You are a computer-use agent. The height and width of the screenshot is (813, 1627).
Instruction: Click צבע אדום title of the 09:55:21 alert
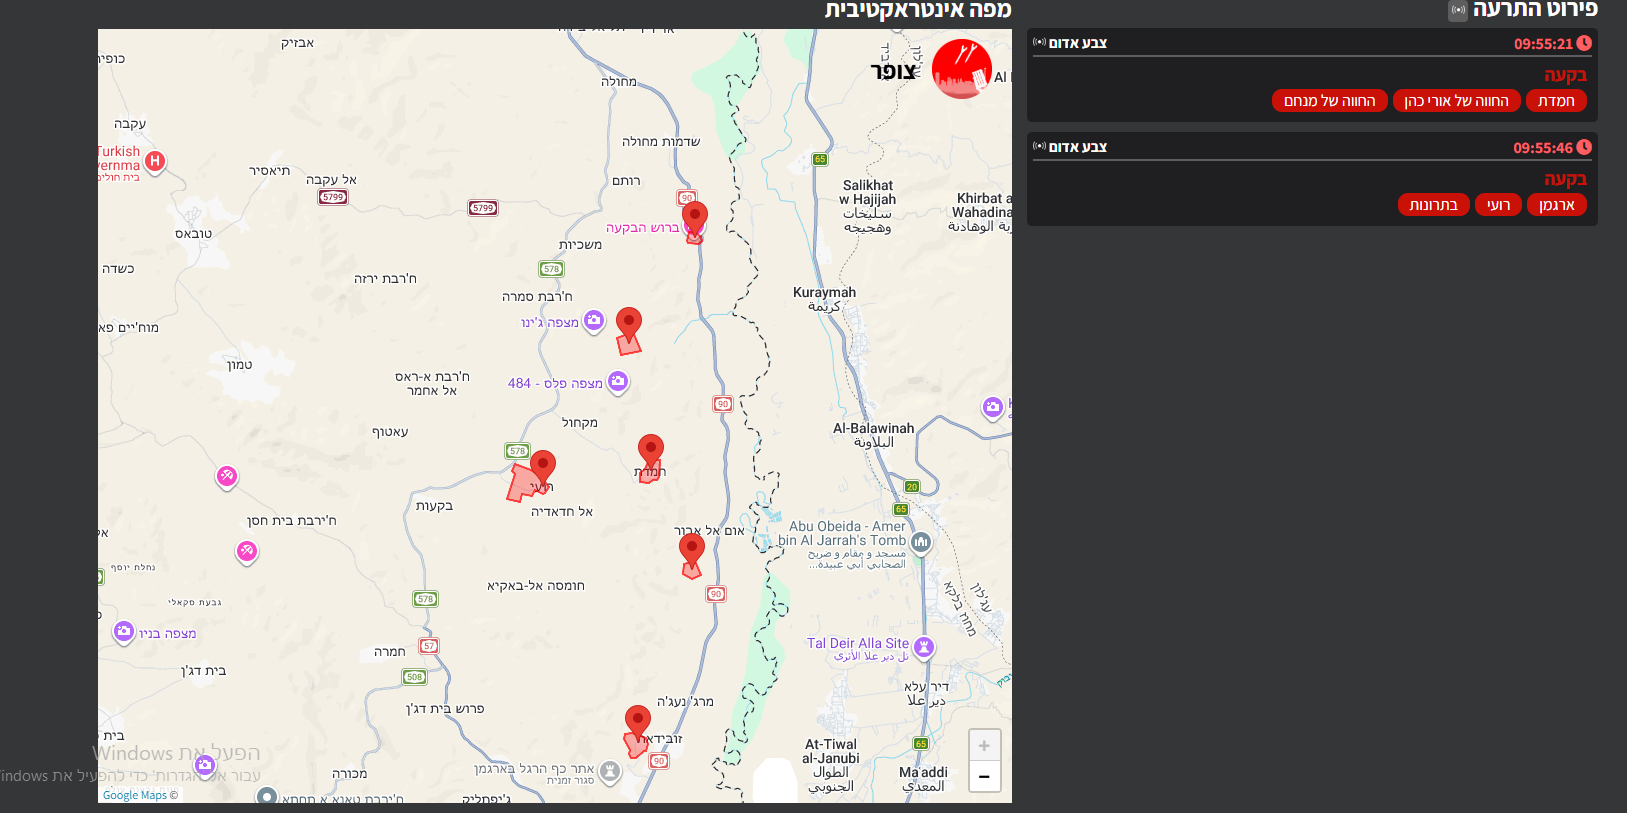(1078, 43)
